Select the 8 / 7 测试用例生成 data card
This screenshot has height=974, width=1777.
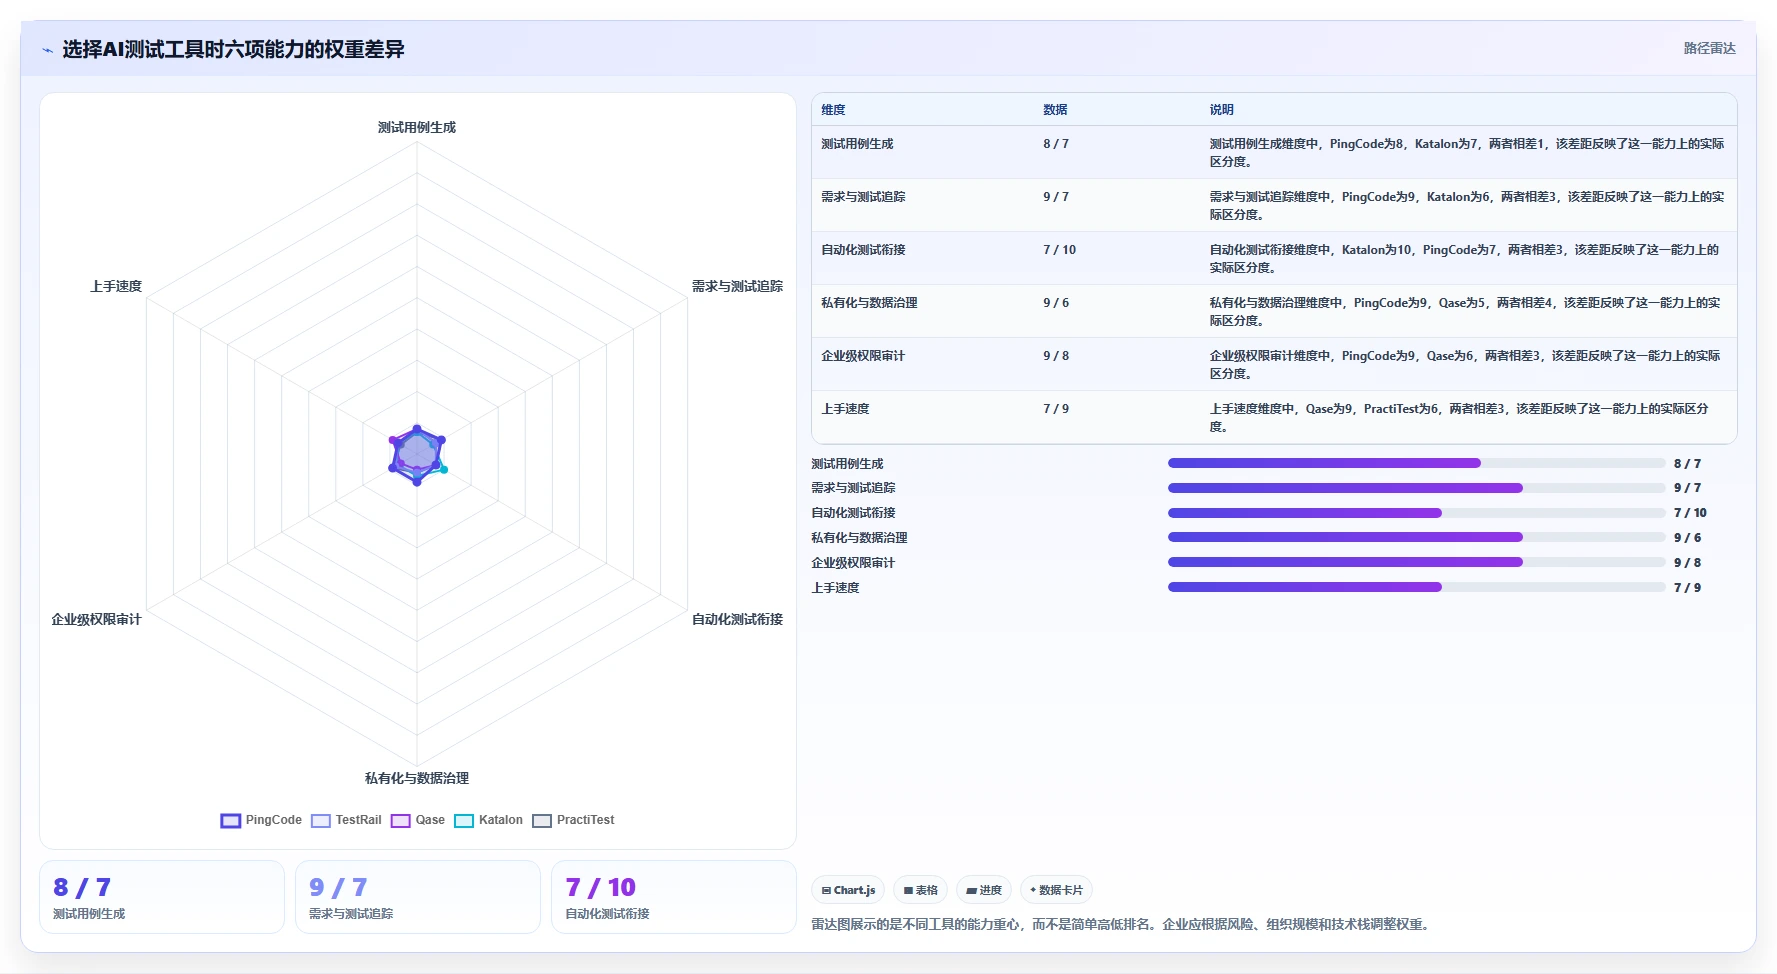tap(162, 897)
